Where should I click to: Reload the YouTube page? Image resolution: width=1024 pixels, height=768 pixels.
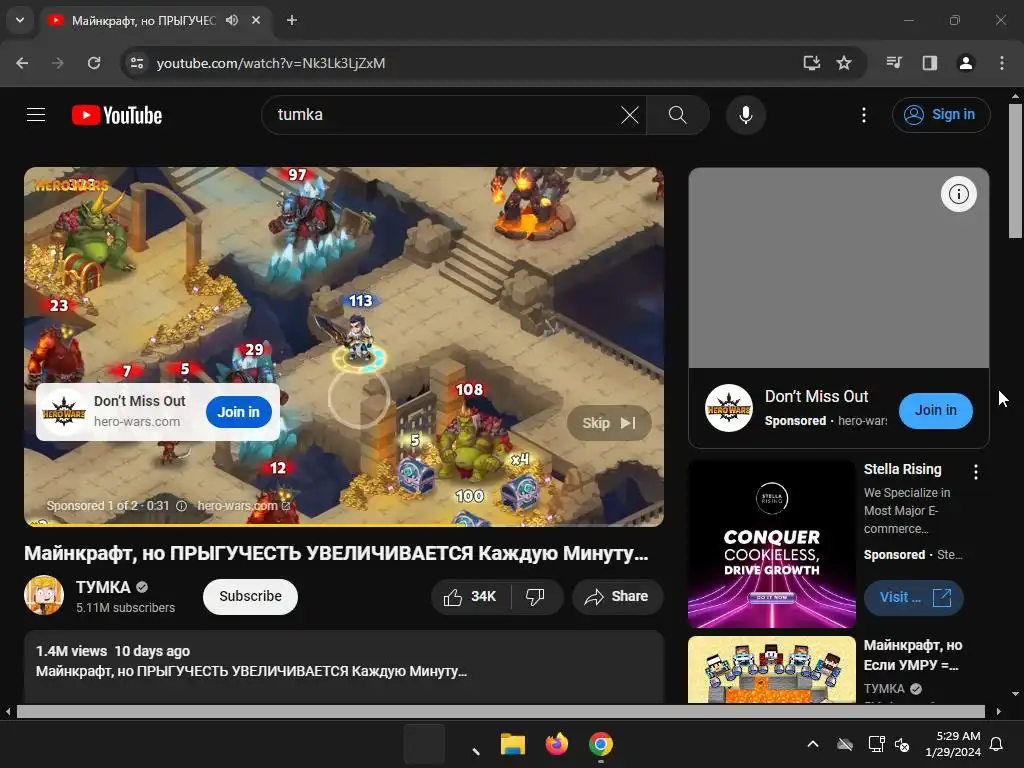(x=94, y=63)
